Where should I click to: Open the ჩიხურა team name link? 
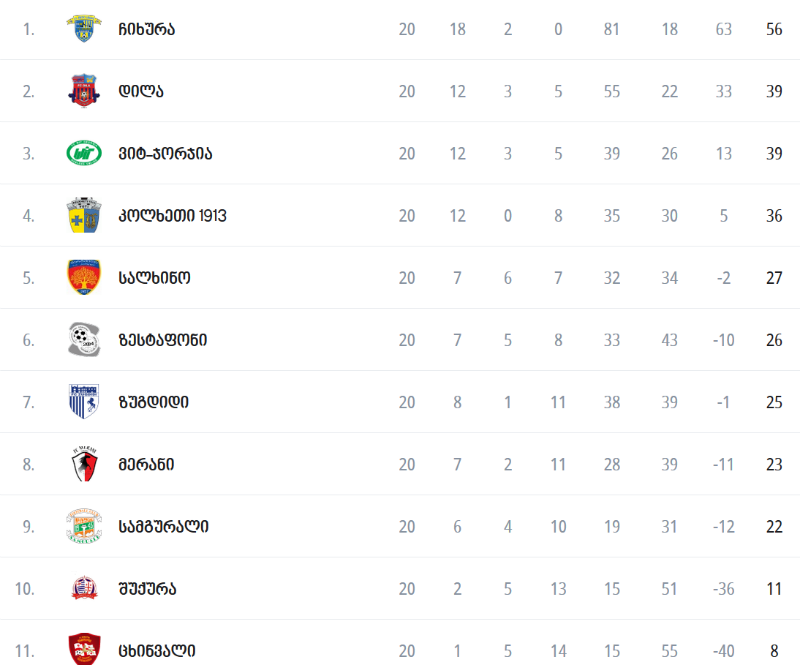click(146, 29)
